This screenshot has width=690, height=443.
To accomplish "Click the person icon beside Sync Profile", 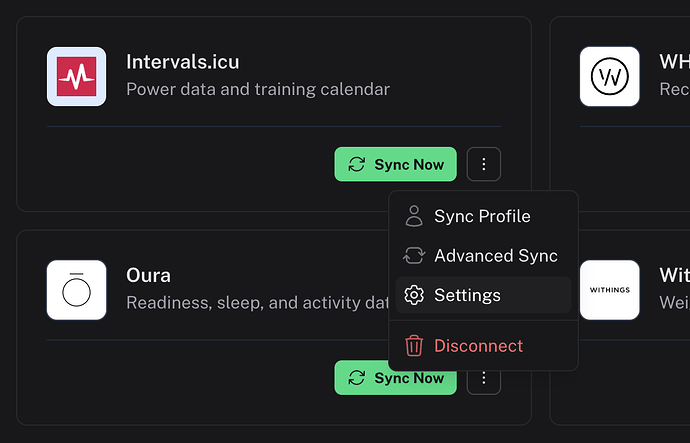I will click(414, 216).
